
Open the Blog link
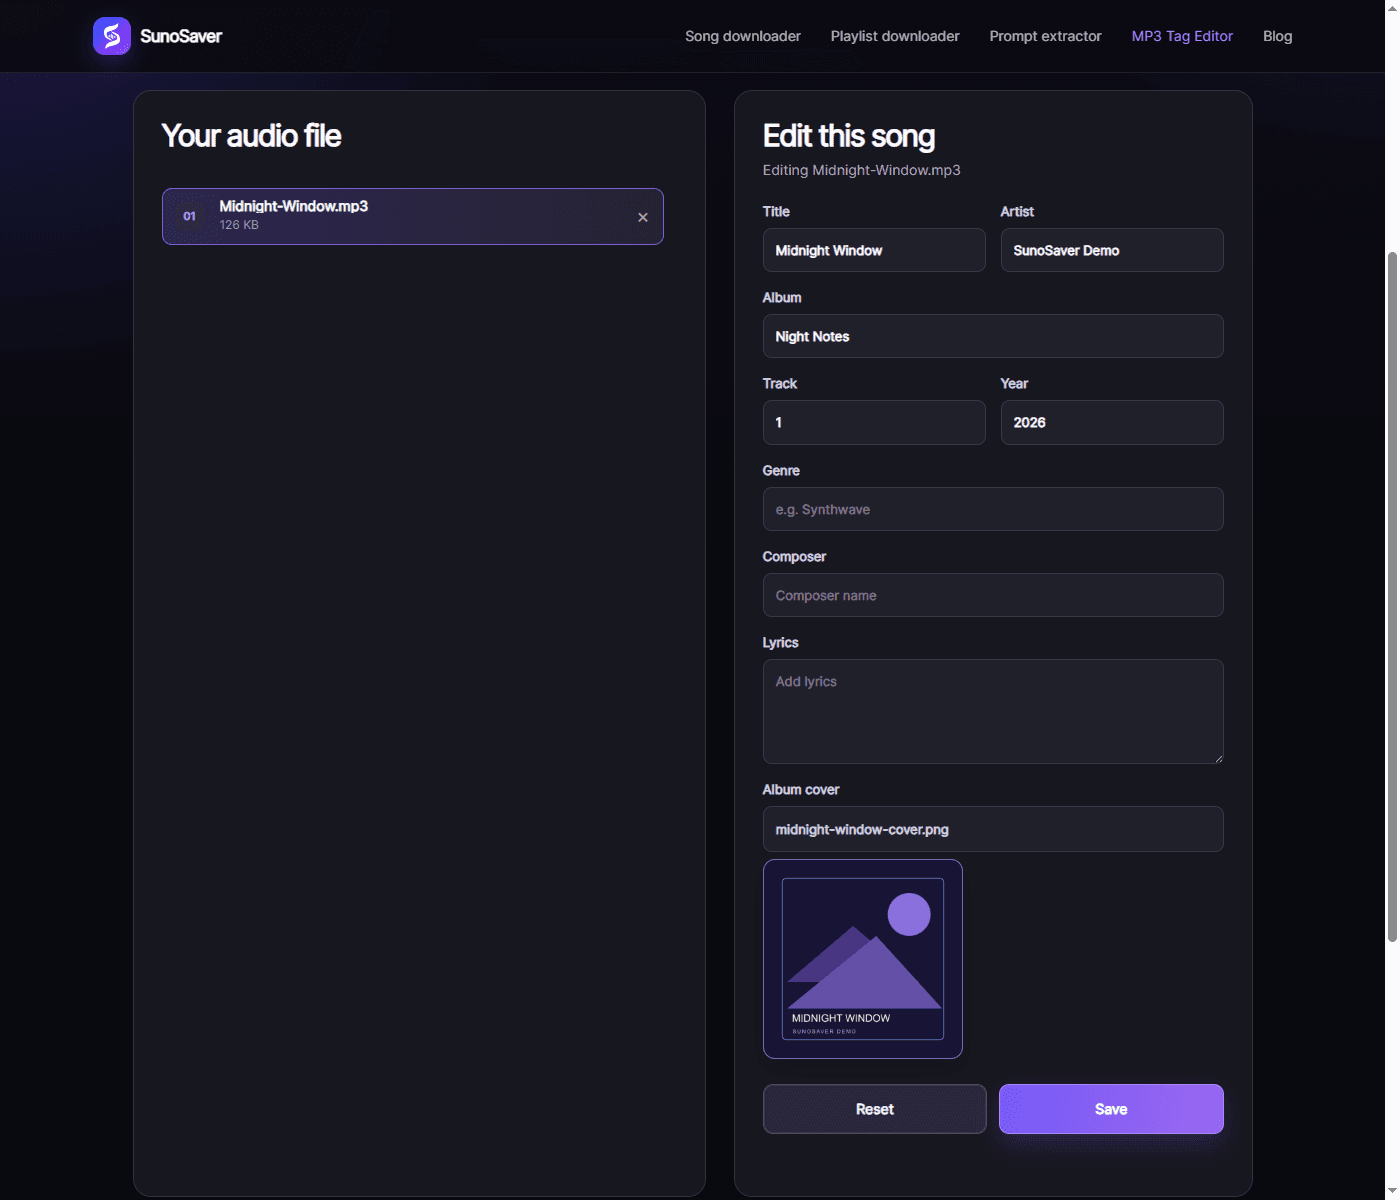tap(1278, 36)
